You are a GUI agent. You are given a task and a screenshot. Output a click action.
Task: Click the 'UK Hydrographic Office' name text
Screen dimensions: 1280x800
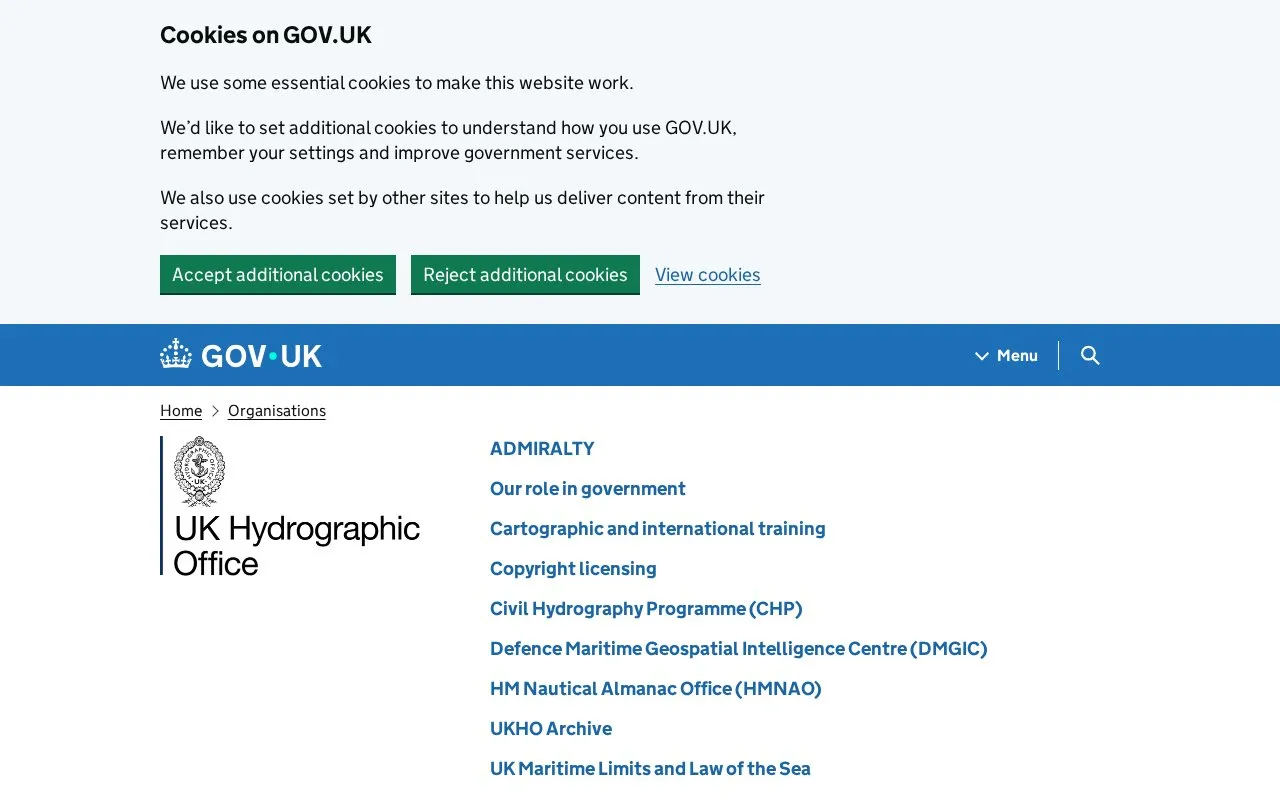point(297,545)
